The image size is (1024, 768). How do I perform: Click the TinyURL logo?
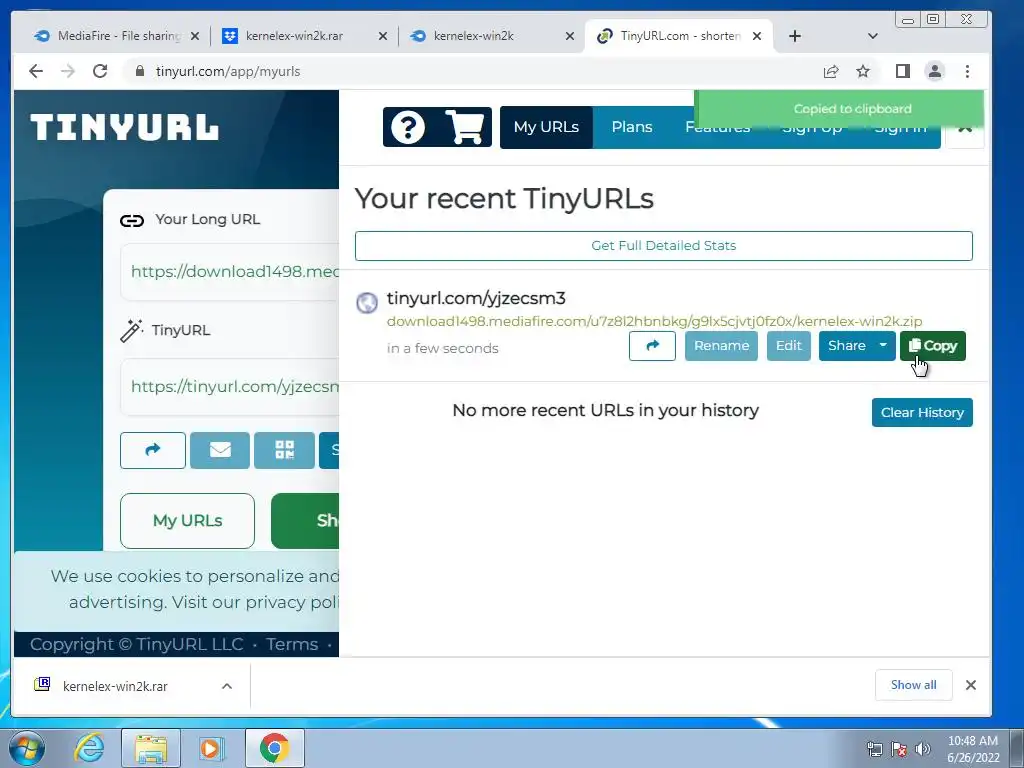pyautogui.click(x=124, y=127)
